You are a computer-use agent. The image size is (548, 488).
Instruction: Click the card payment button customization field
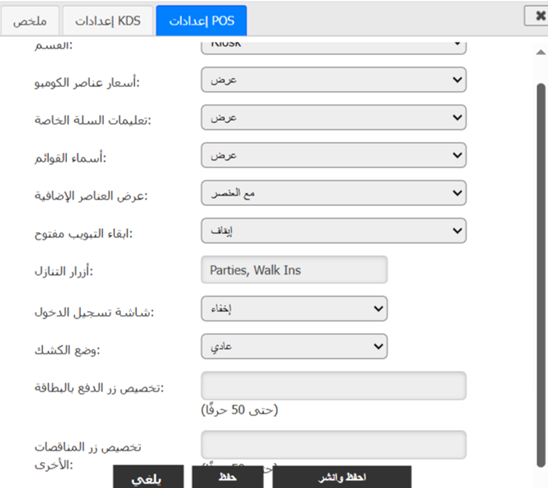pos(334,386)
